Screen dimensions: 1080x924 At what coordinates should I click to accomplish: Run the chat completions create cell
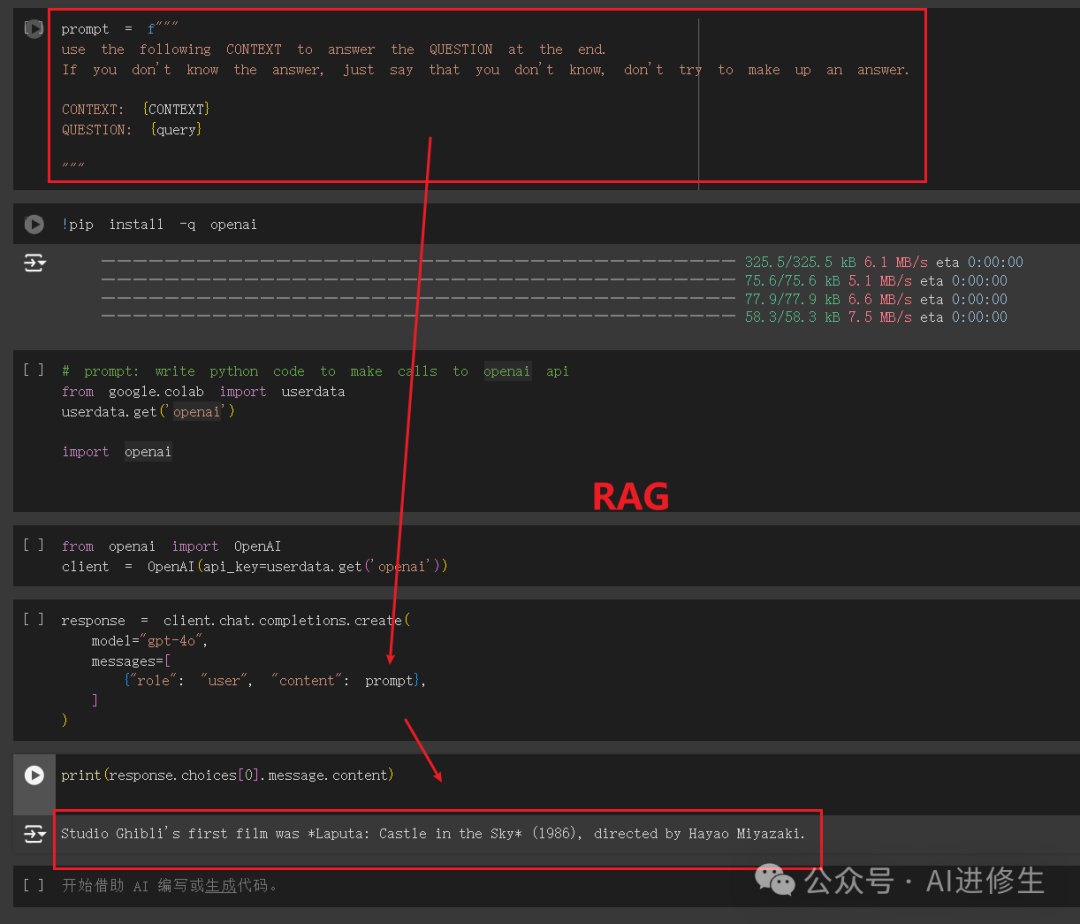click(x=34, y=620)
